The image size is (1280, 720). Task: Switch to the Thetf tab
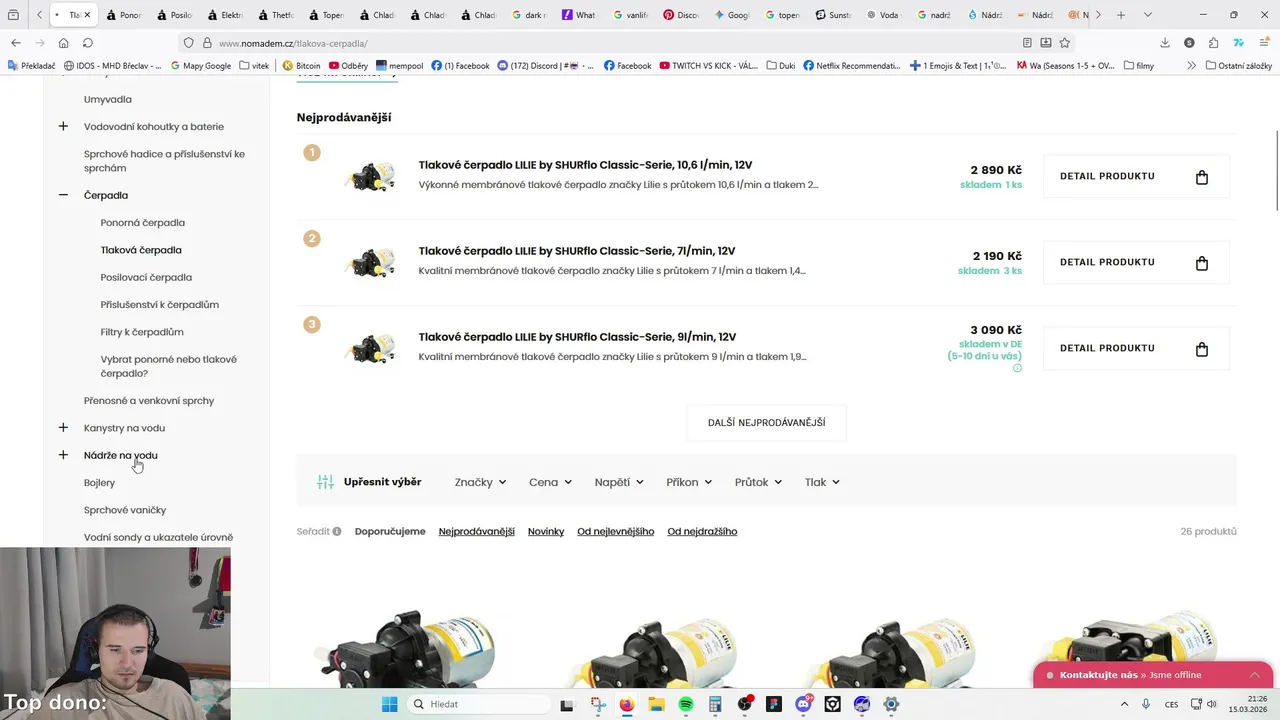[x=276, y=15]
